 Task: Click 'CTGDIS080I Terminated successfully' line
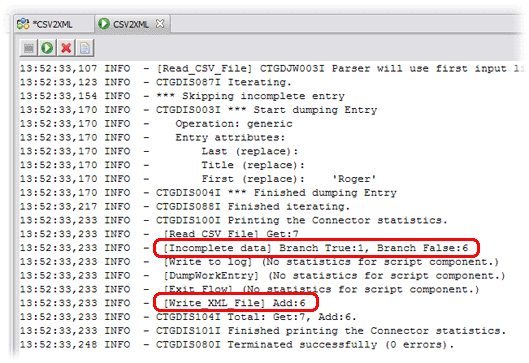[x=305, y=344]
